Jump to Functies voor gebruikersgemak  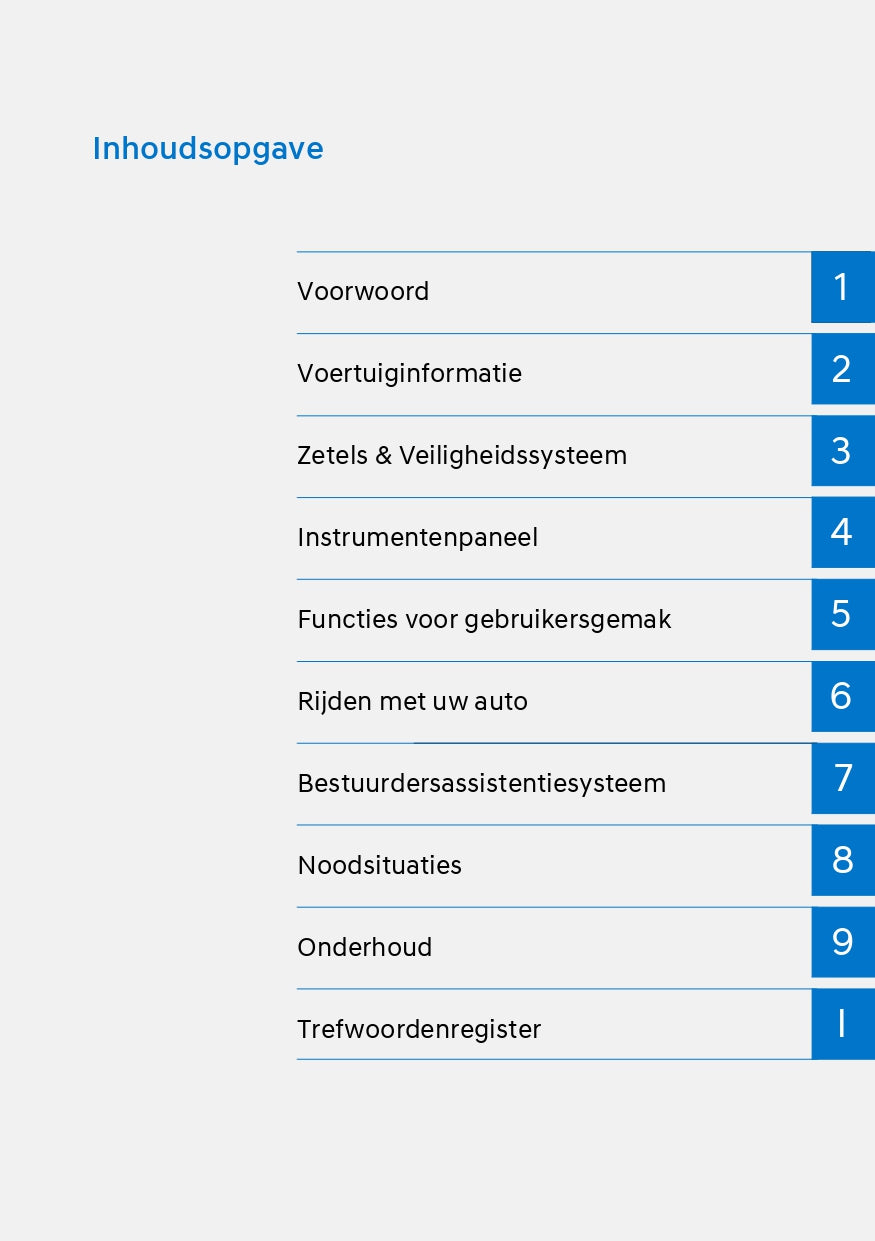click(484, 619)
